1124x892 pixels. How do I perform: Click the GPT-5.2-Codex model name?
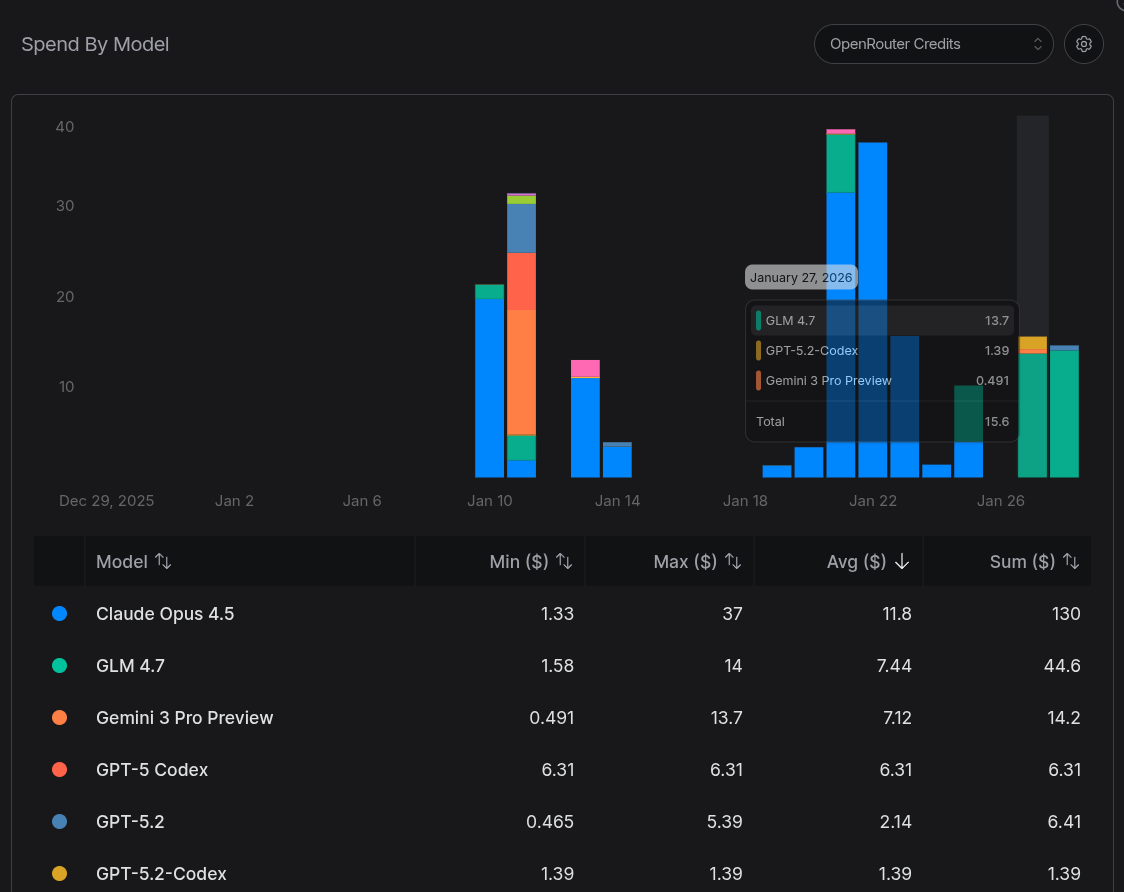(161, 874)
